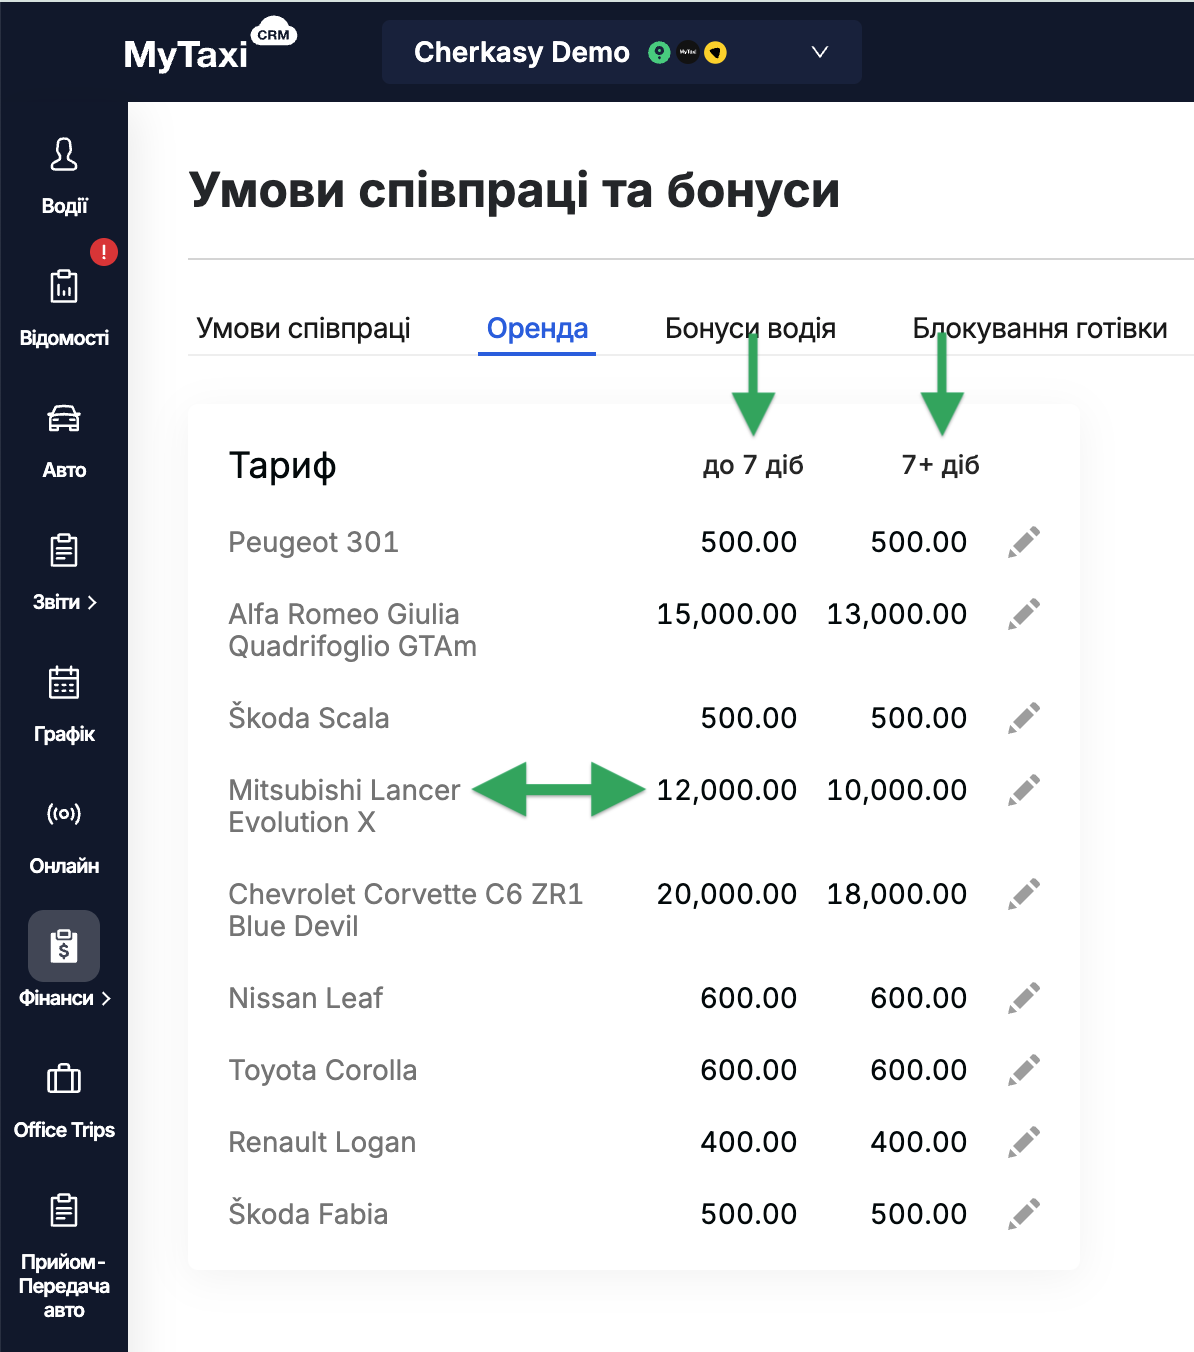
Task: Click the 13,000.00 price for Alfa Romeo
Action: 897,614
